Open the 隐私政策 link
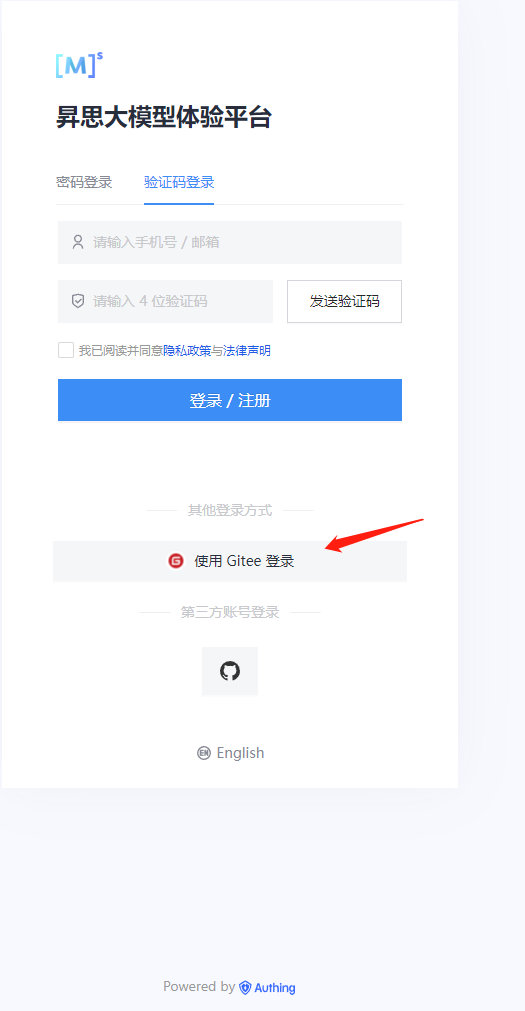The image size is (525, 1011). pyautogui.click(x=187, y=351)
